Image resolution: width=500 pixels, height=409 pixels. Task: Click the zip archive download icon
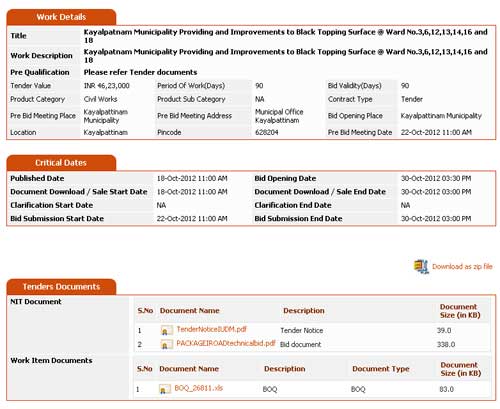click(x=421, y=266)
